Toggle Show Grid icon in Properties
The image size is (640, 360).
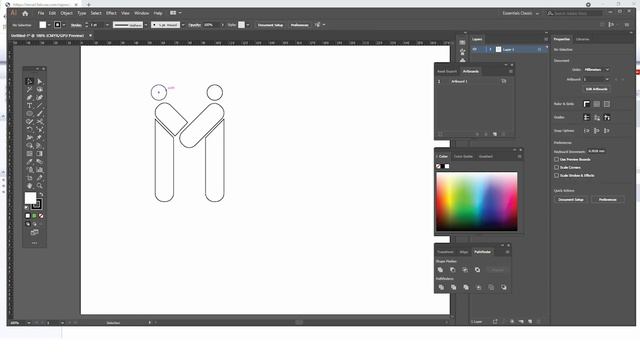click(x=597, y=104)
